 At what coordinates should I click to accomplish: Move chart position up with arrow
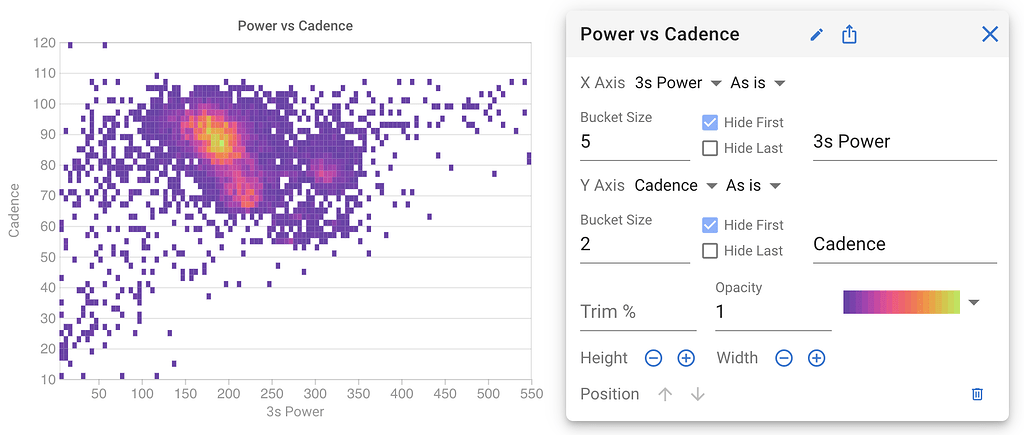665,394
